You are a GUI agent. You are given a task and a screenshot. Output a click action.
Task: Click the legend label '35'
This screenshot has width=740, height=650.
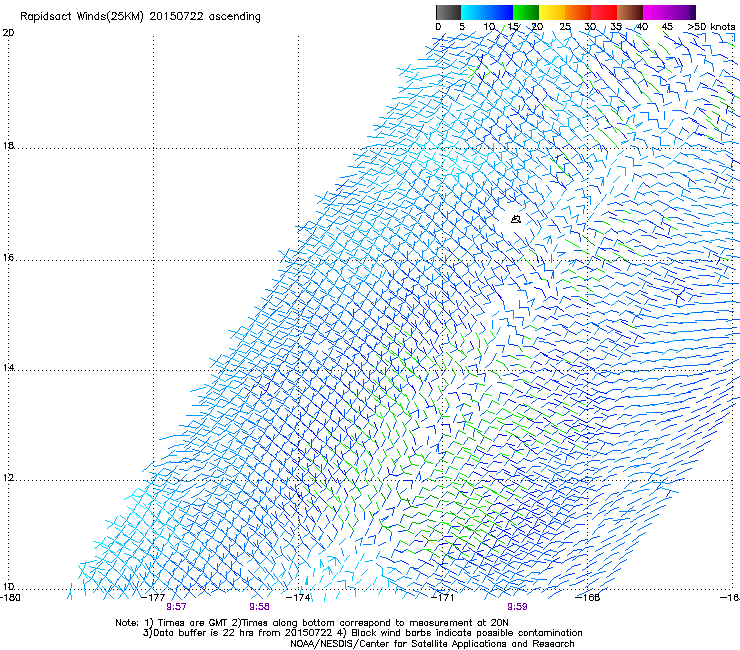tap(616, 27)
